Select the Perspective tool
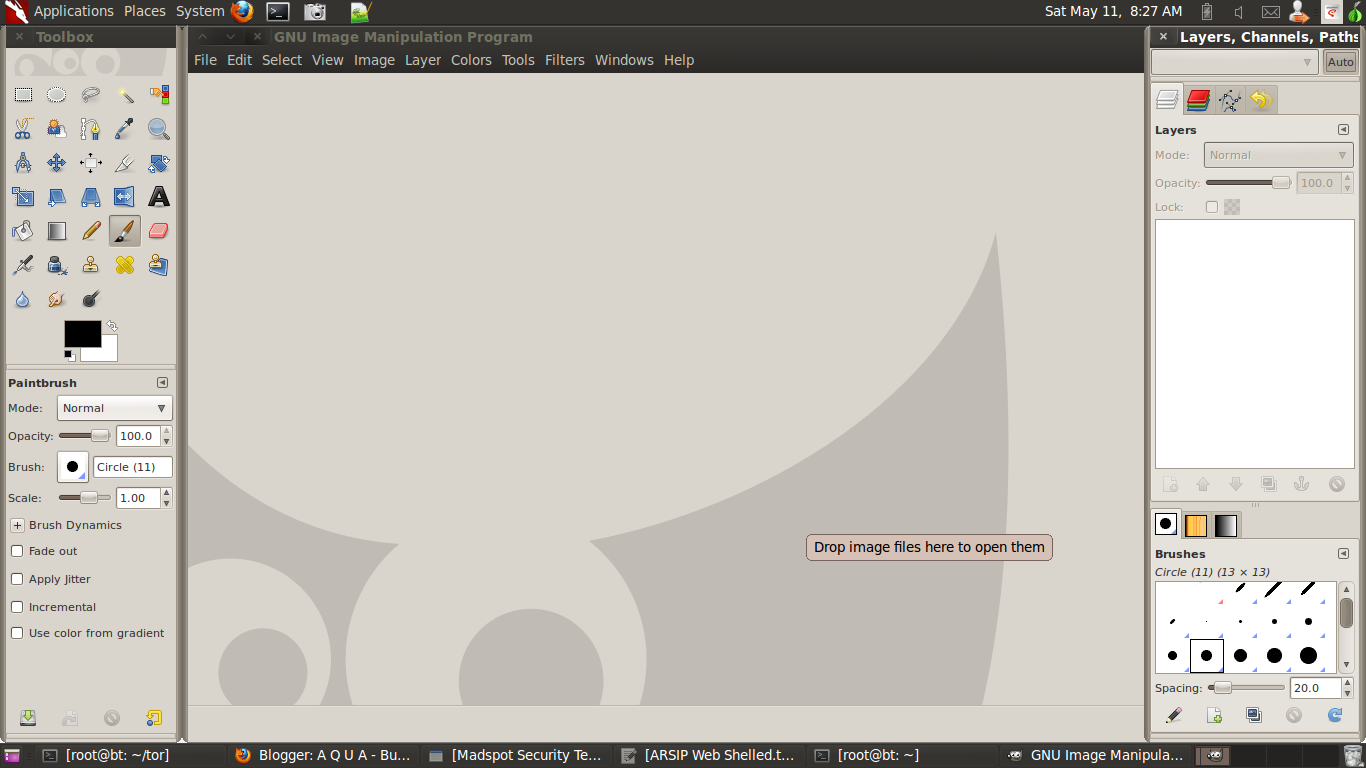The image size is (1366, 768). coord(91,197)
